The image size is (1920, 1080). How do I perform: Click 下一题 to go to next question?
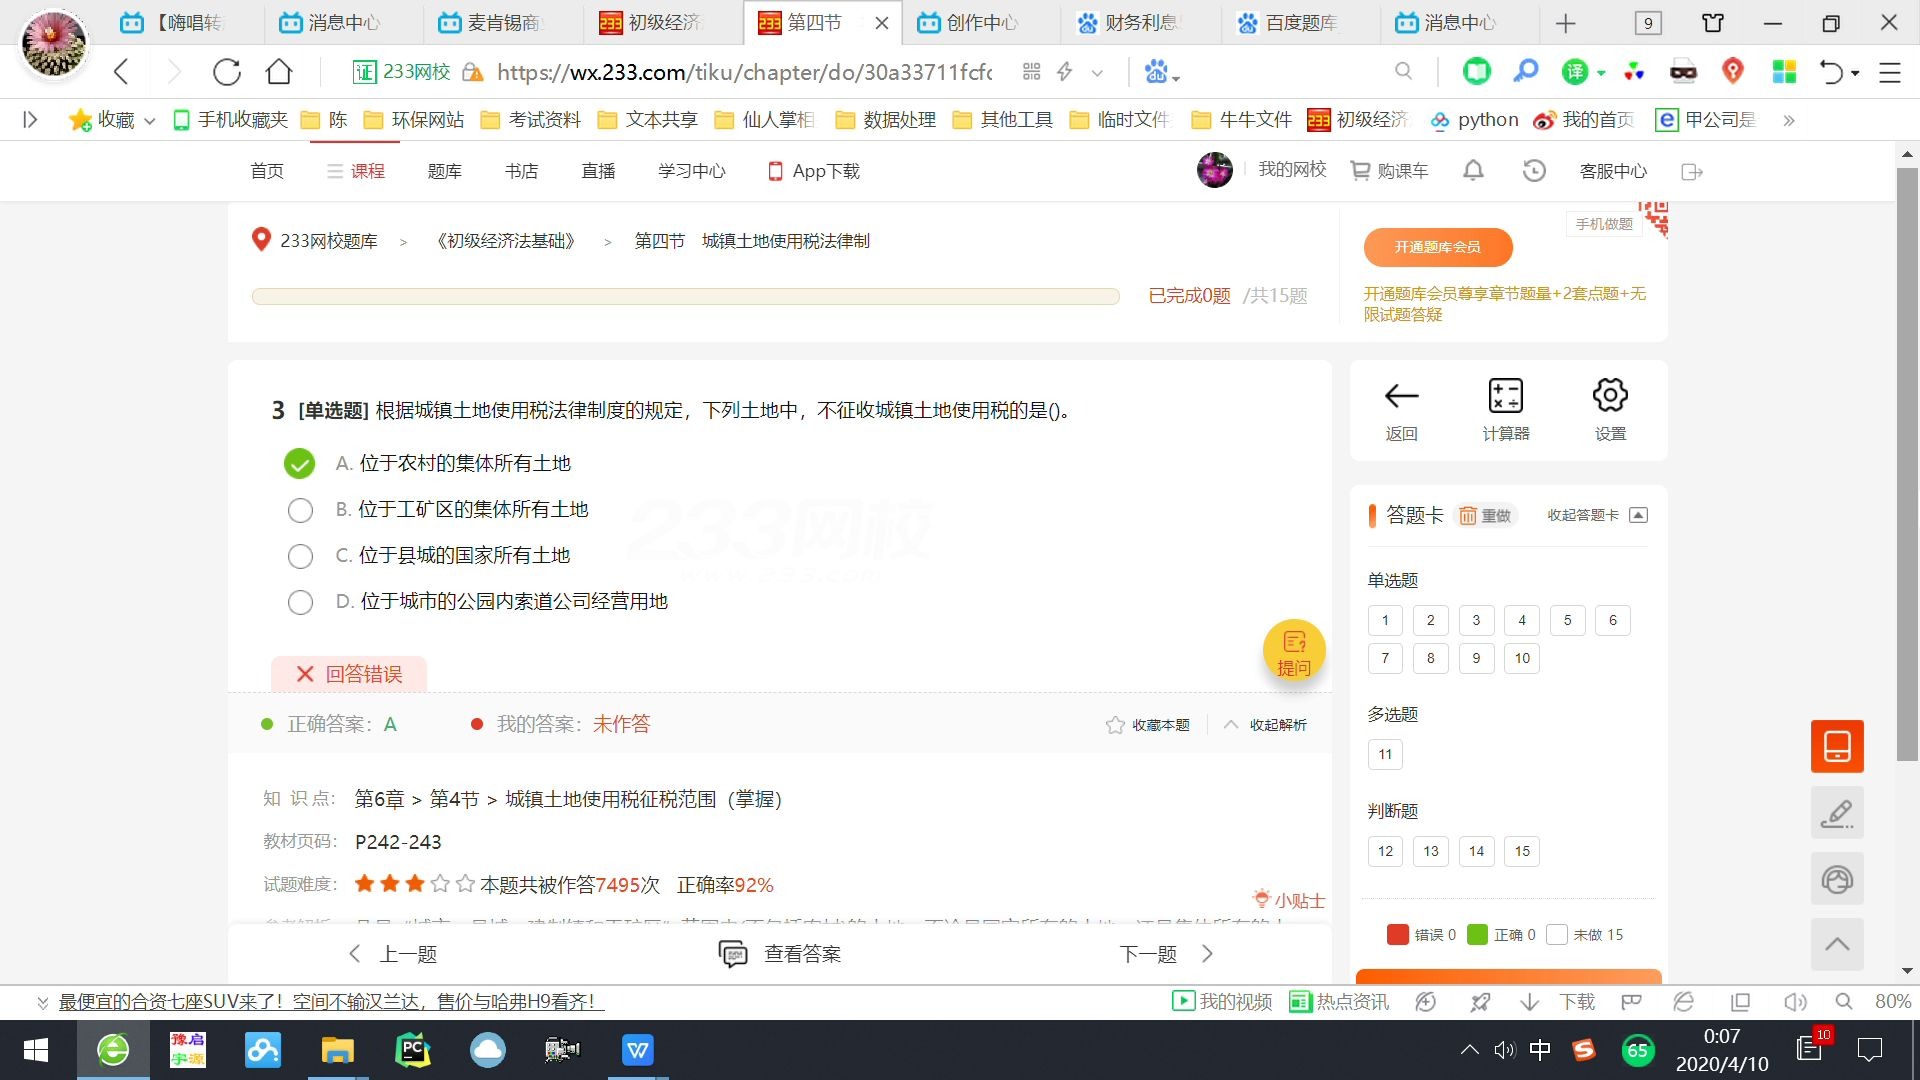click(x=1148, y=953)
